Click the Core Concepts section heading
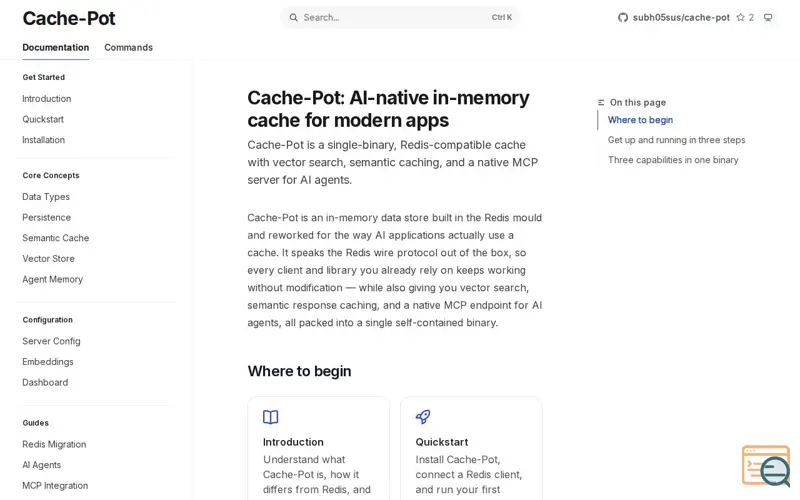 tap(51, 175)
